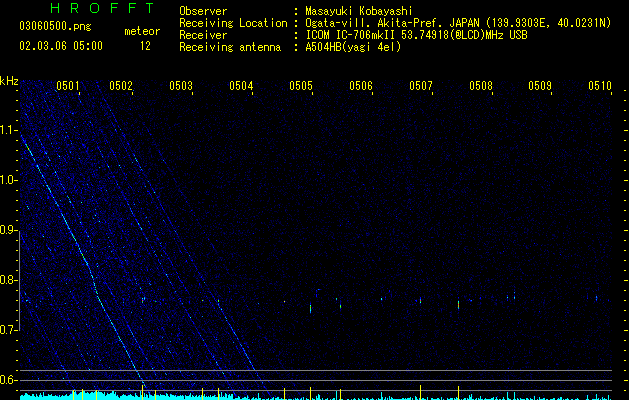629x400 pixels.
Task: Click the ICOM IC-706mkII receiver text
Action: click(x=416, y=35)
